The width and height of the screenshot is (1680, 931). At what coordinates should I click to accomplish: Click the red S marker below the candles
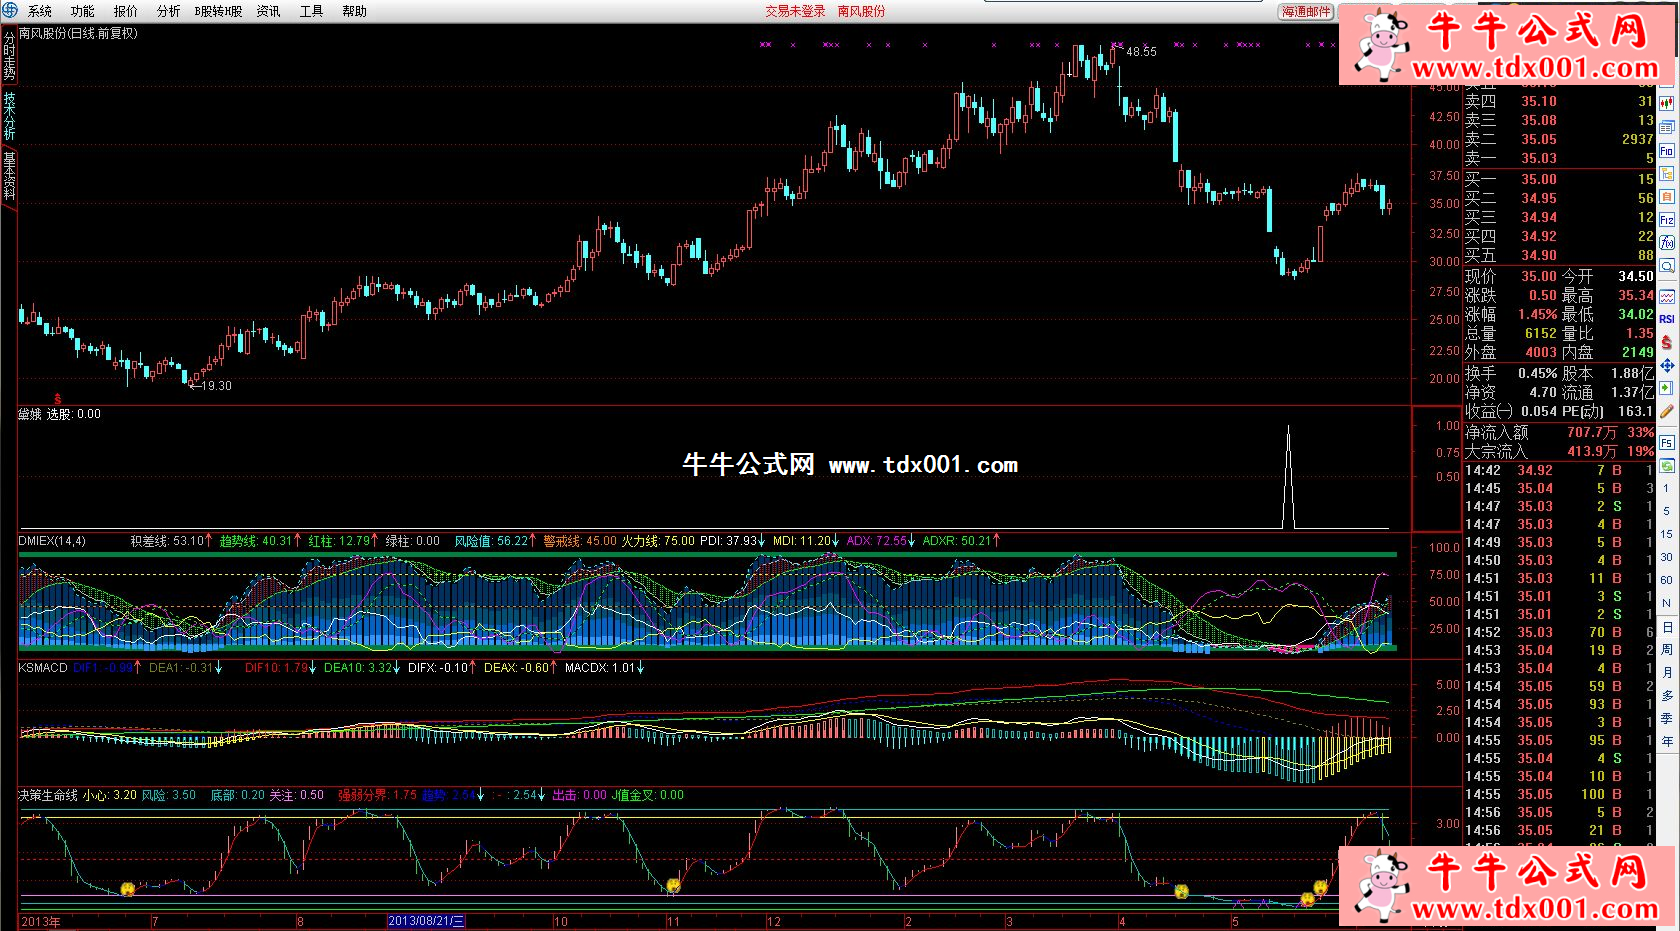[x=58, y=399]
